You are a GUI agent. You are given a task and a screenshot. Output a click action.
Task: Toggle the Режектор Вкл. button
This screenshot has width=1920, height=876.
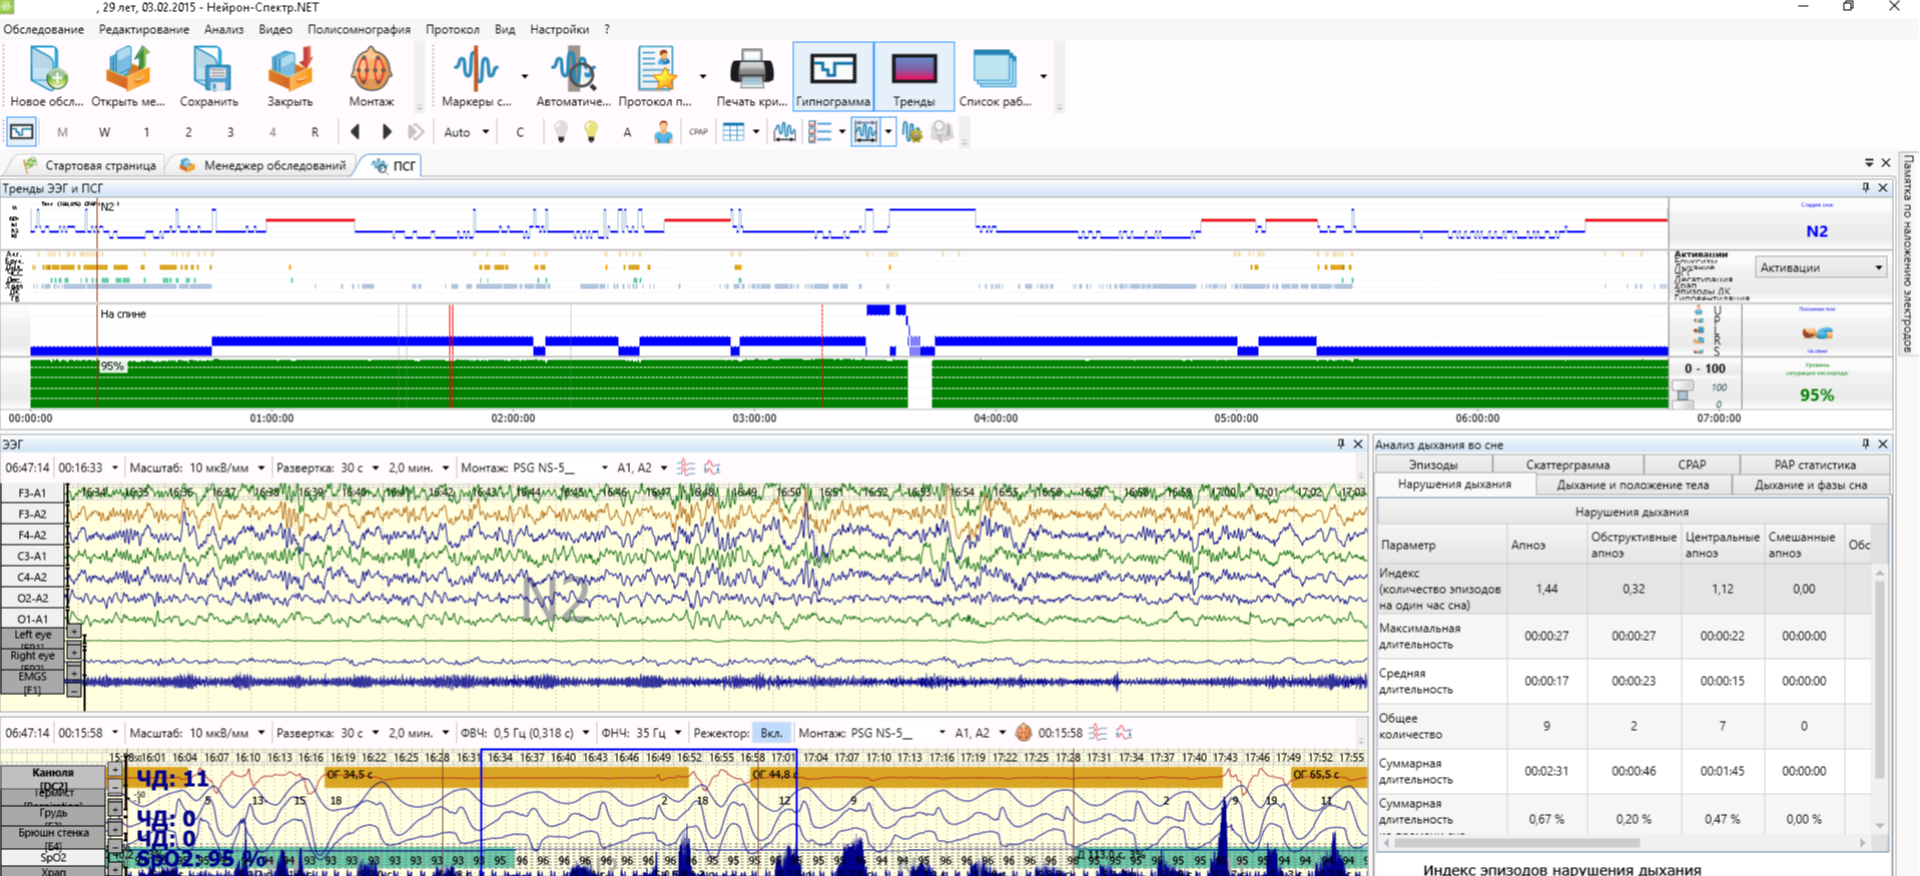tap(771, 733)
